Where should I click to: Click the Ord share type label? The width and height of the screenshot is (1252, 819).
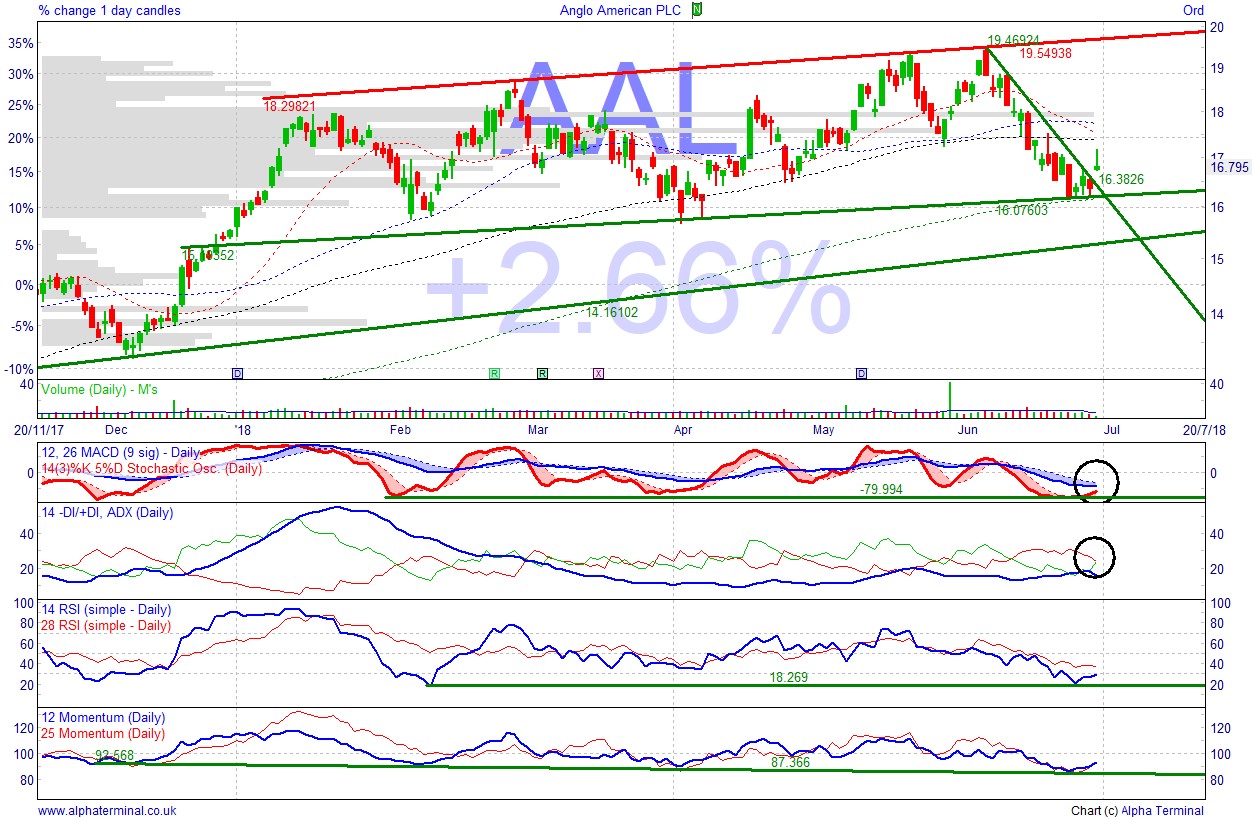(1193, 10)
